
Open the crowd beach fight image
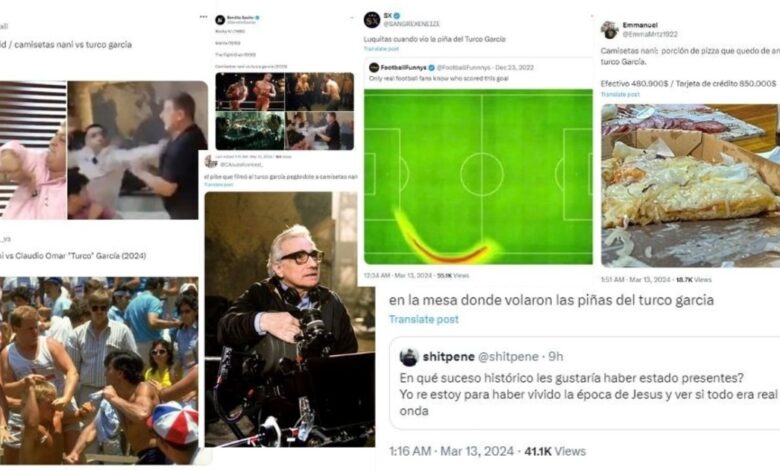[x=99, y=371]
